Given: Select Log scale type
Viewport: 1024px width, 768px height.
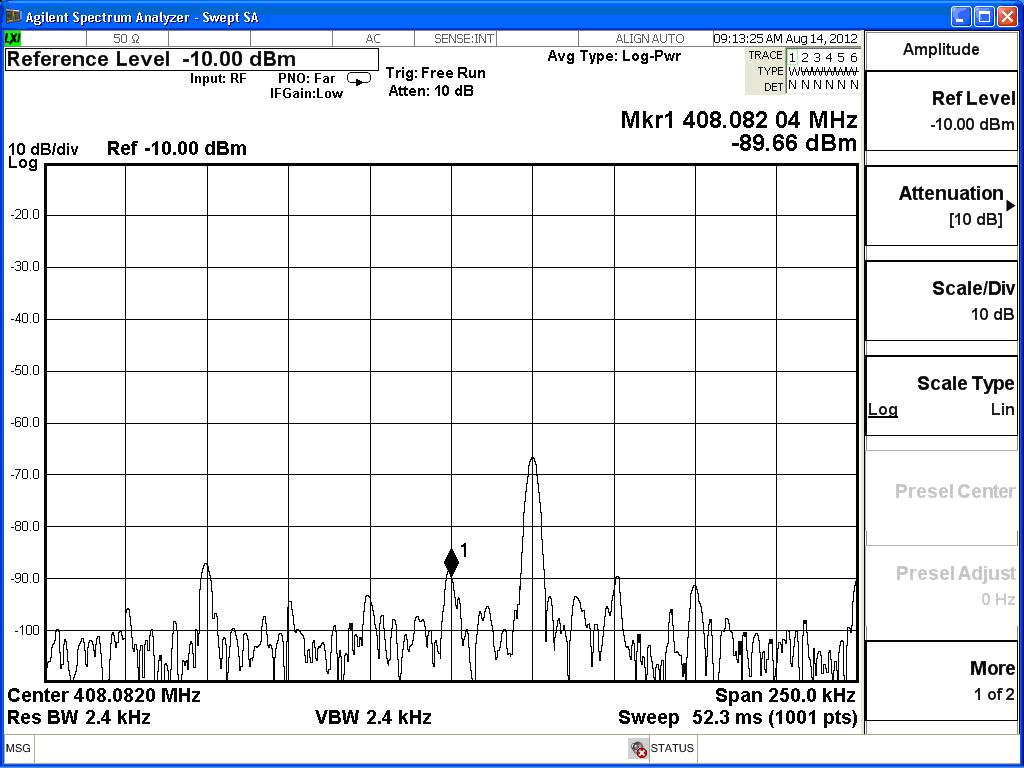Looking at the screenshot, I should [x=883, y=409].
